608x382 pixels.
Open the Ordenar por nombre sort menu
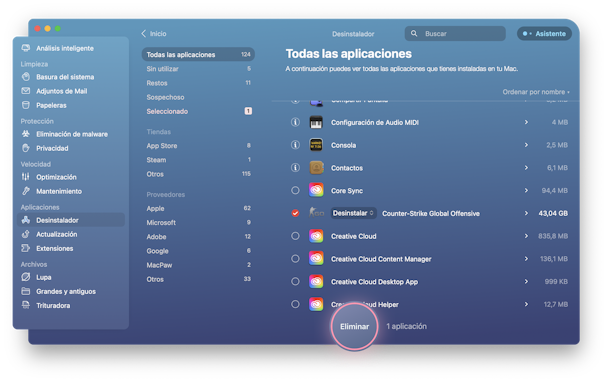pyautogui.click(x=536, y=92)
